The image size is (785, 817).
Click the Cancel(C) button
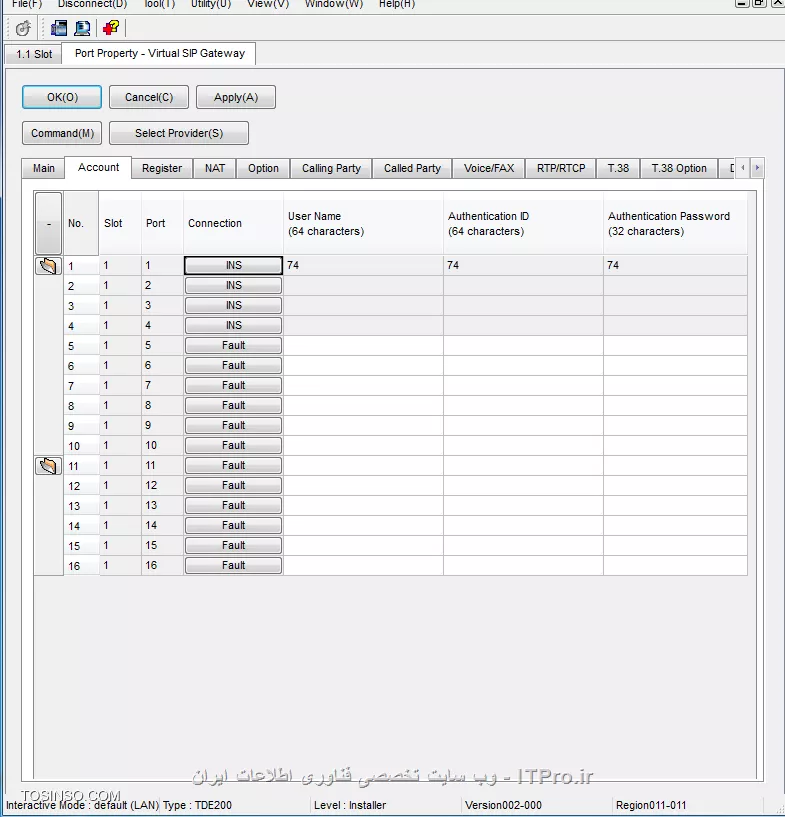tap(149, 97)
